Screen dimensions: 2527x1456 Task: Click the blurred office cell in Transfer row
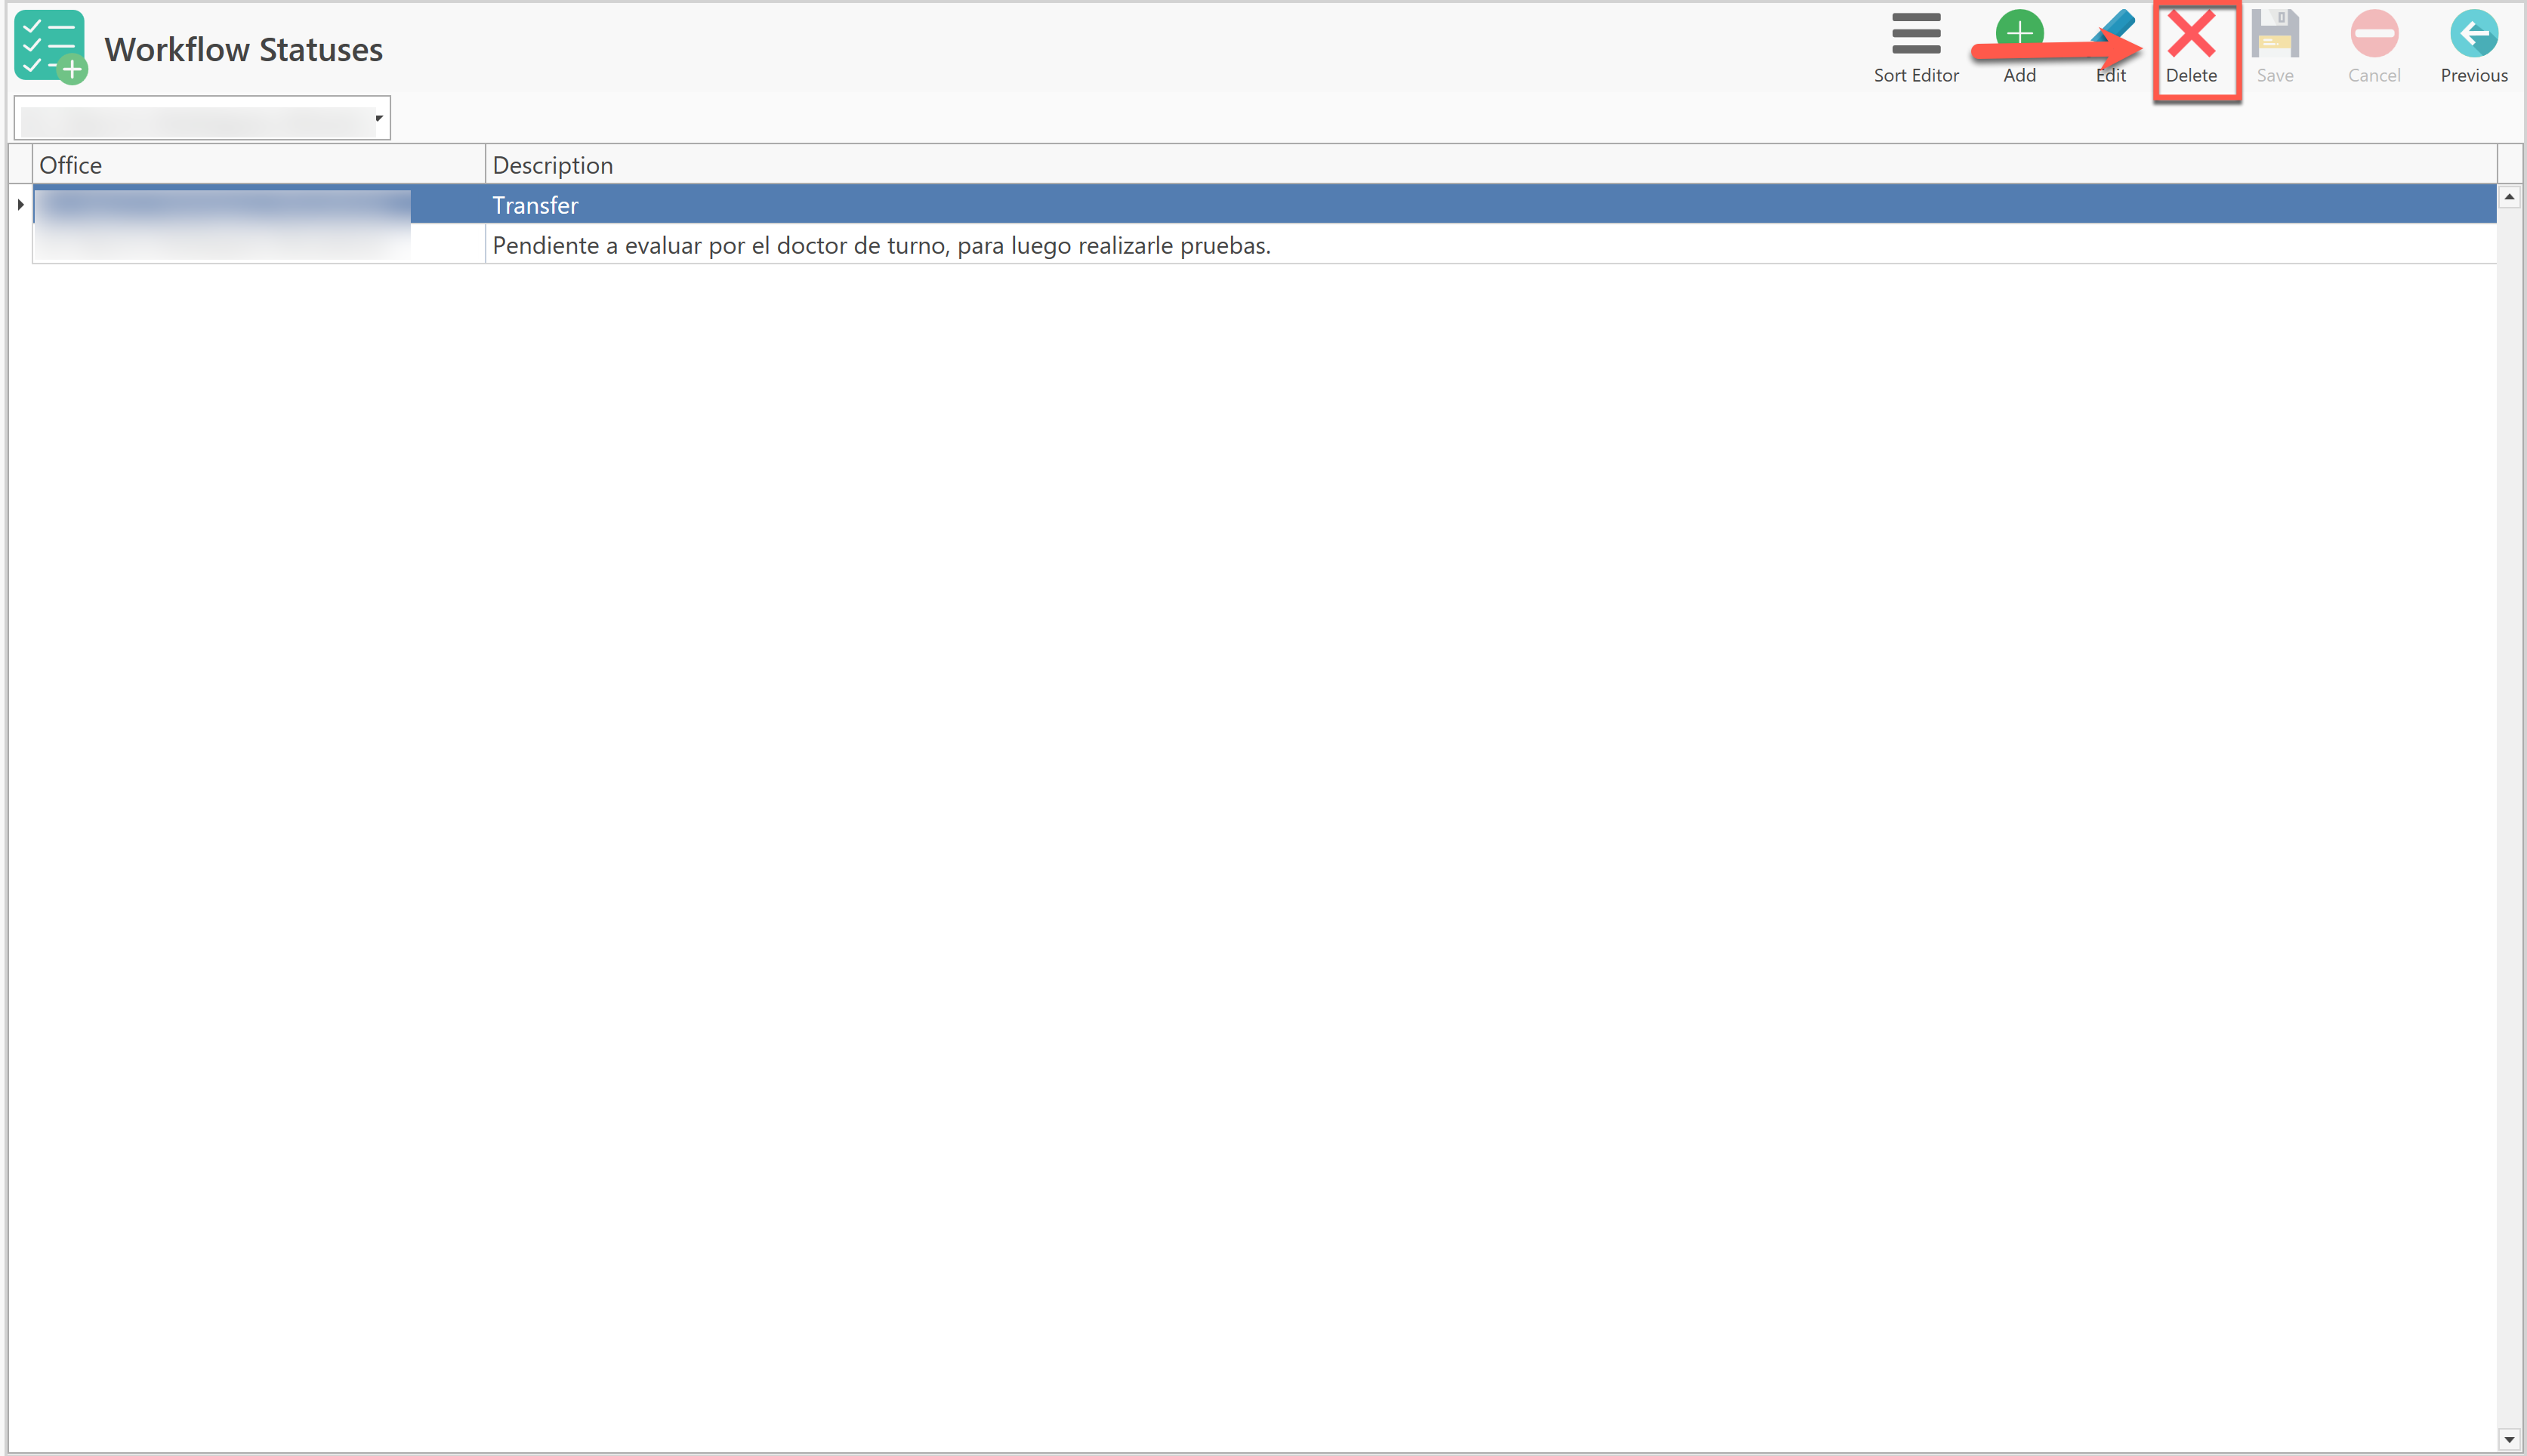pos(222,205)
